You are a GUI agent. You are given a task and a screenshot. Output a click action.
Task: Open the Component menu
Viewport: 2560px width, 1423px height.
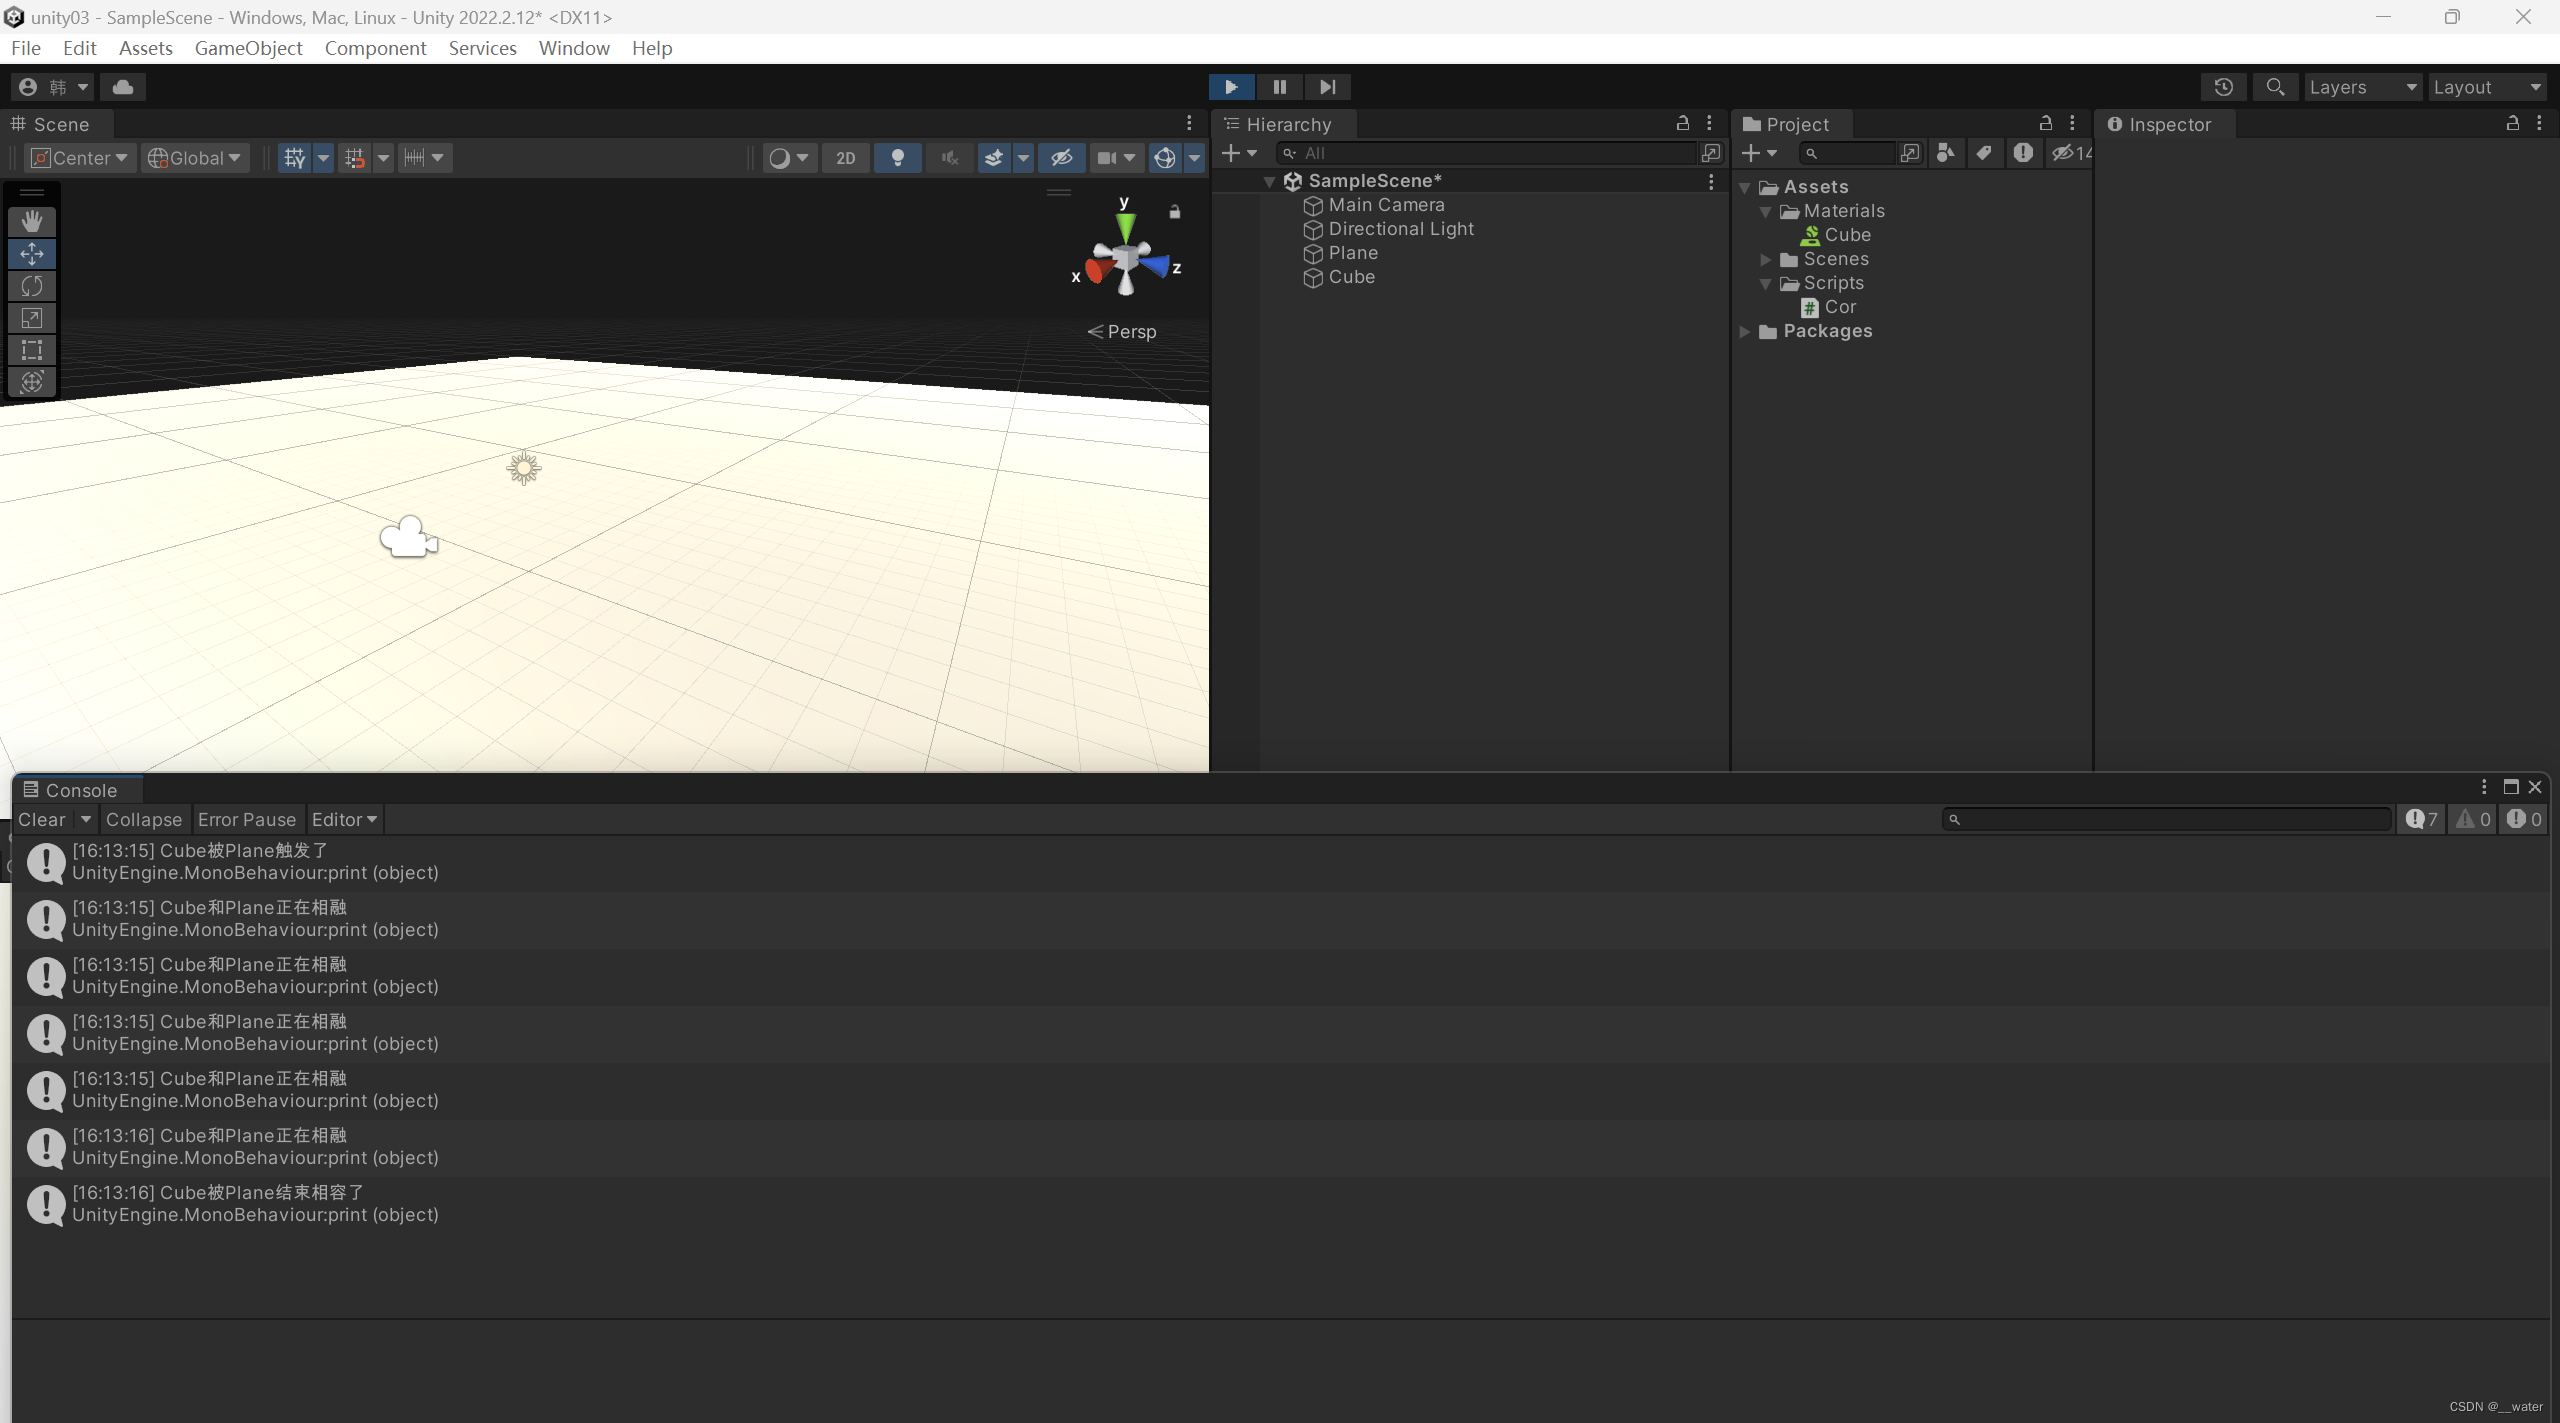point(375,47)
